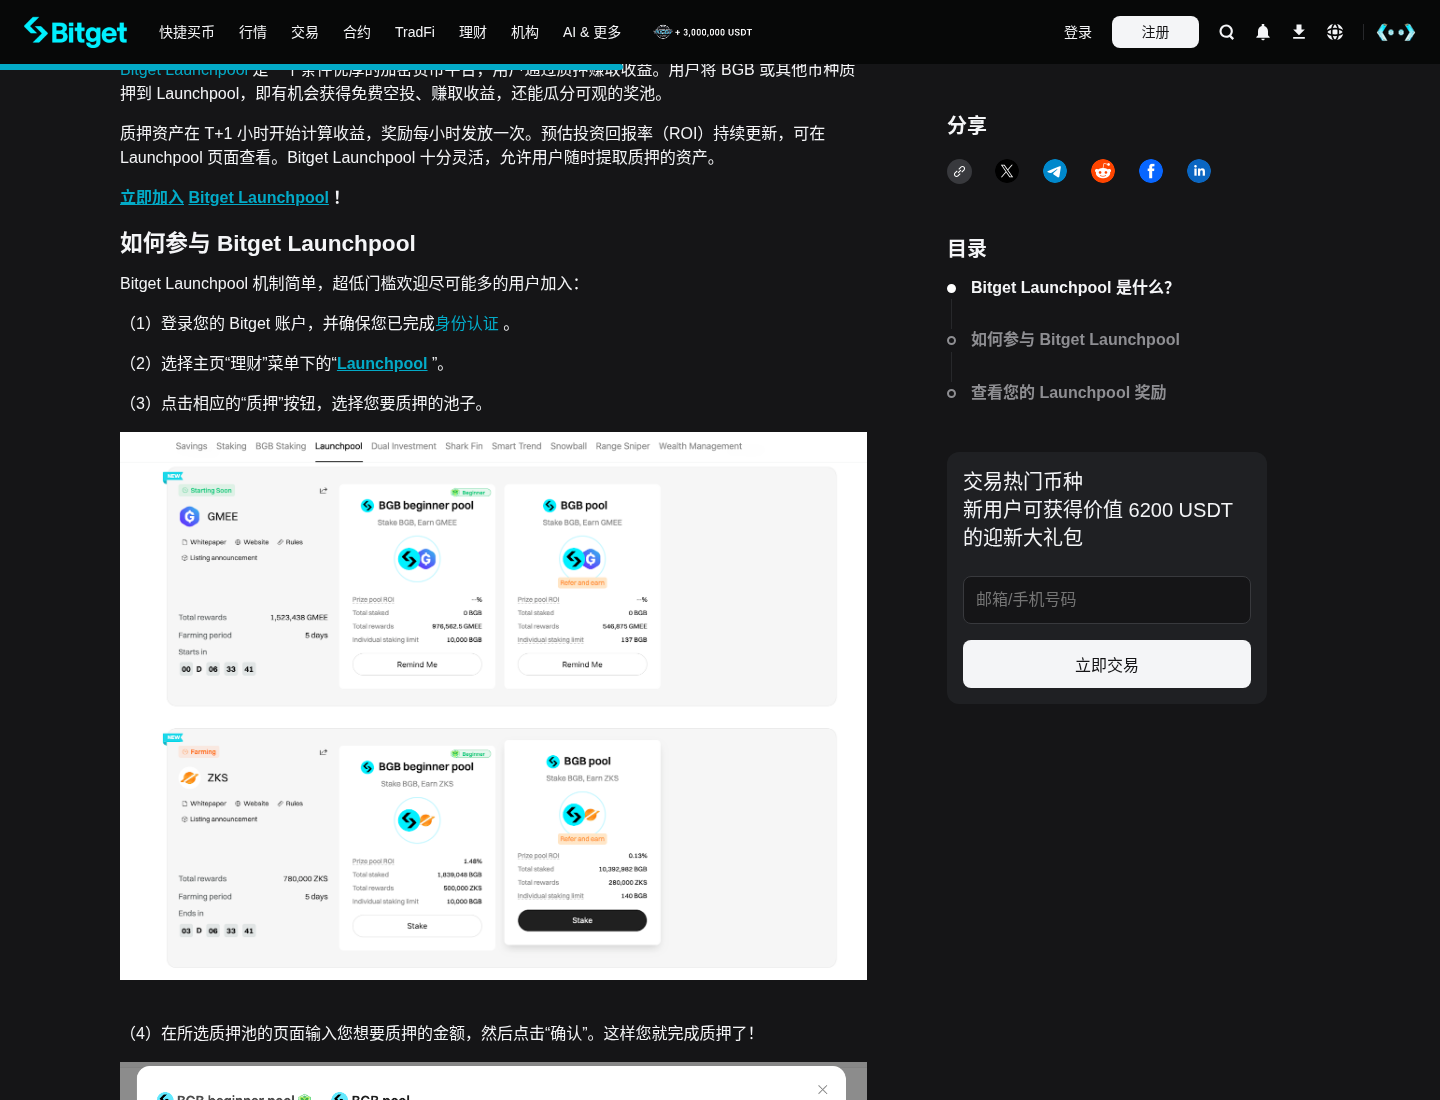Jump to 如何参与 Bitget Launchpool section
Screen dimensions: 1440x1100
pyautogui.click(x=1075, y=340)
